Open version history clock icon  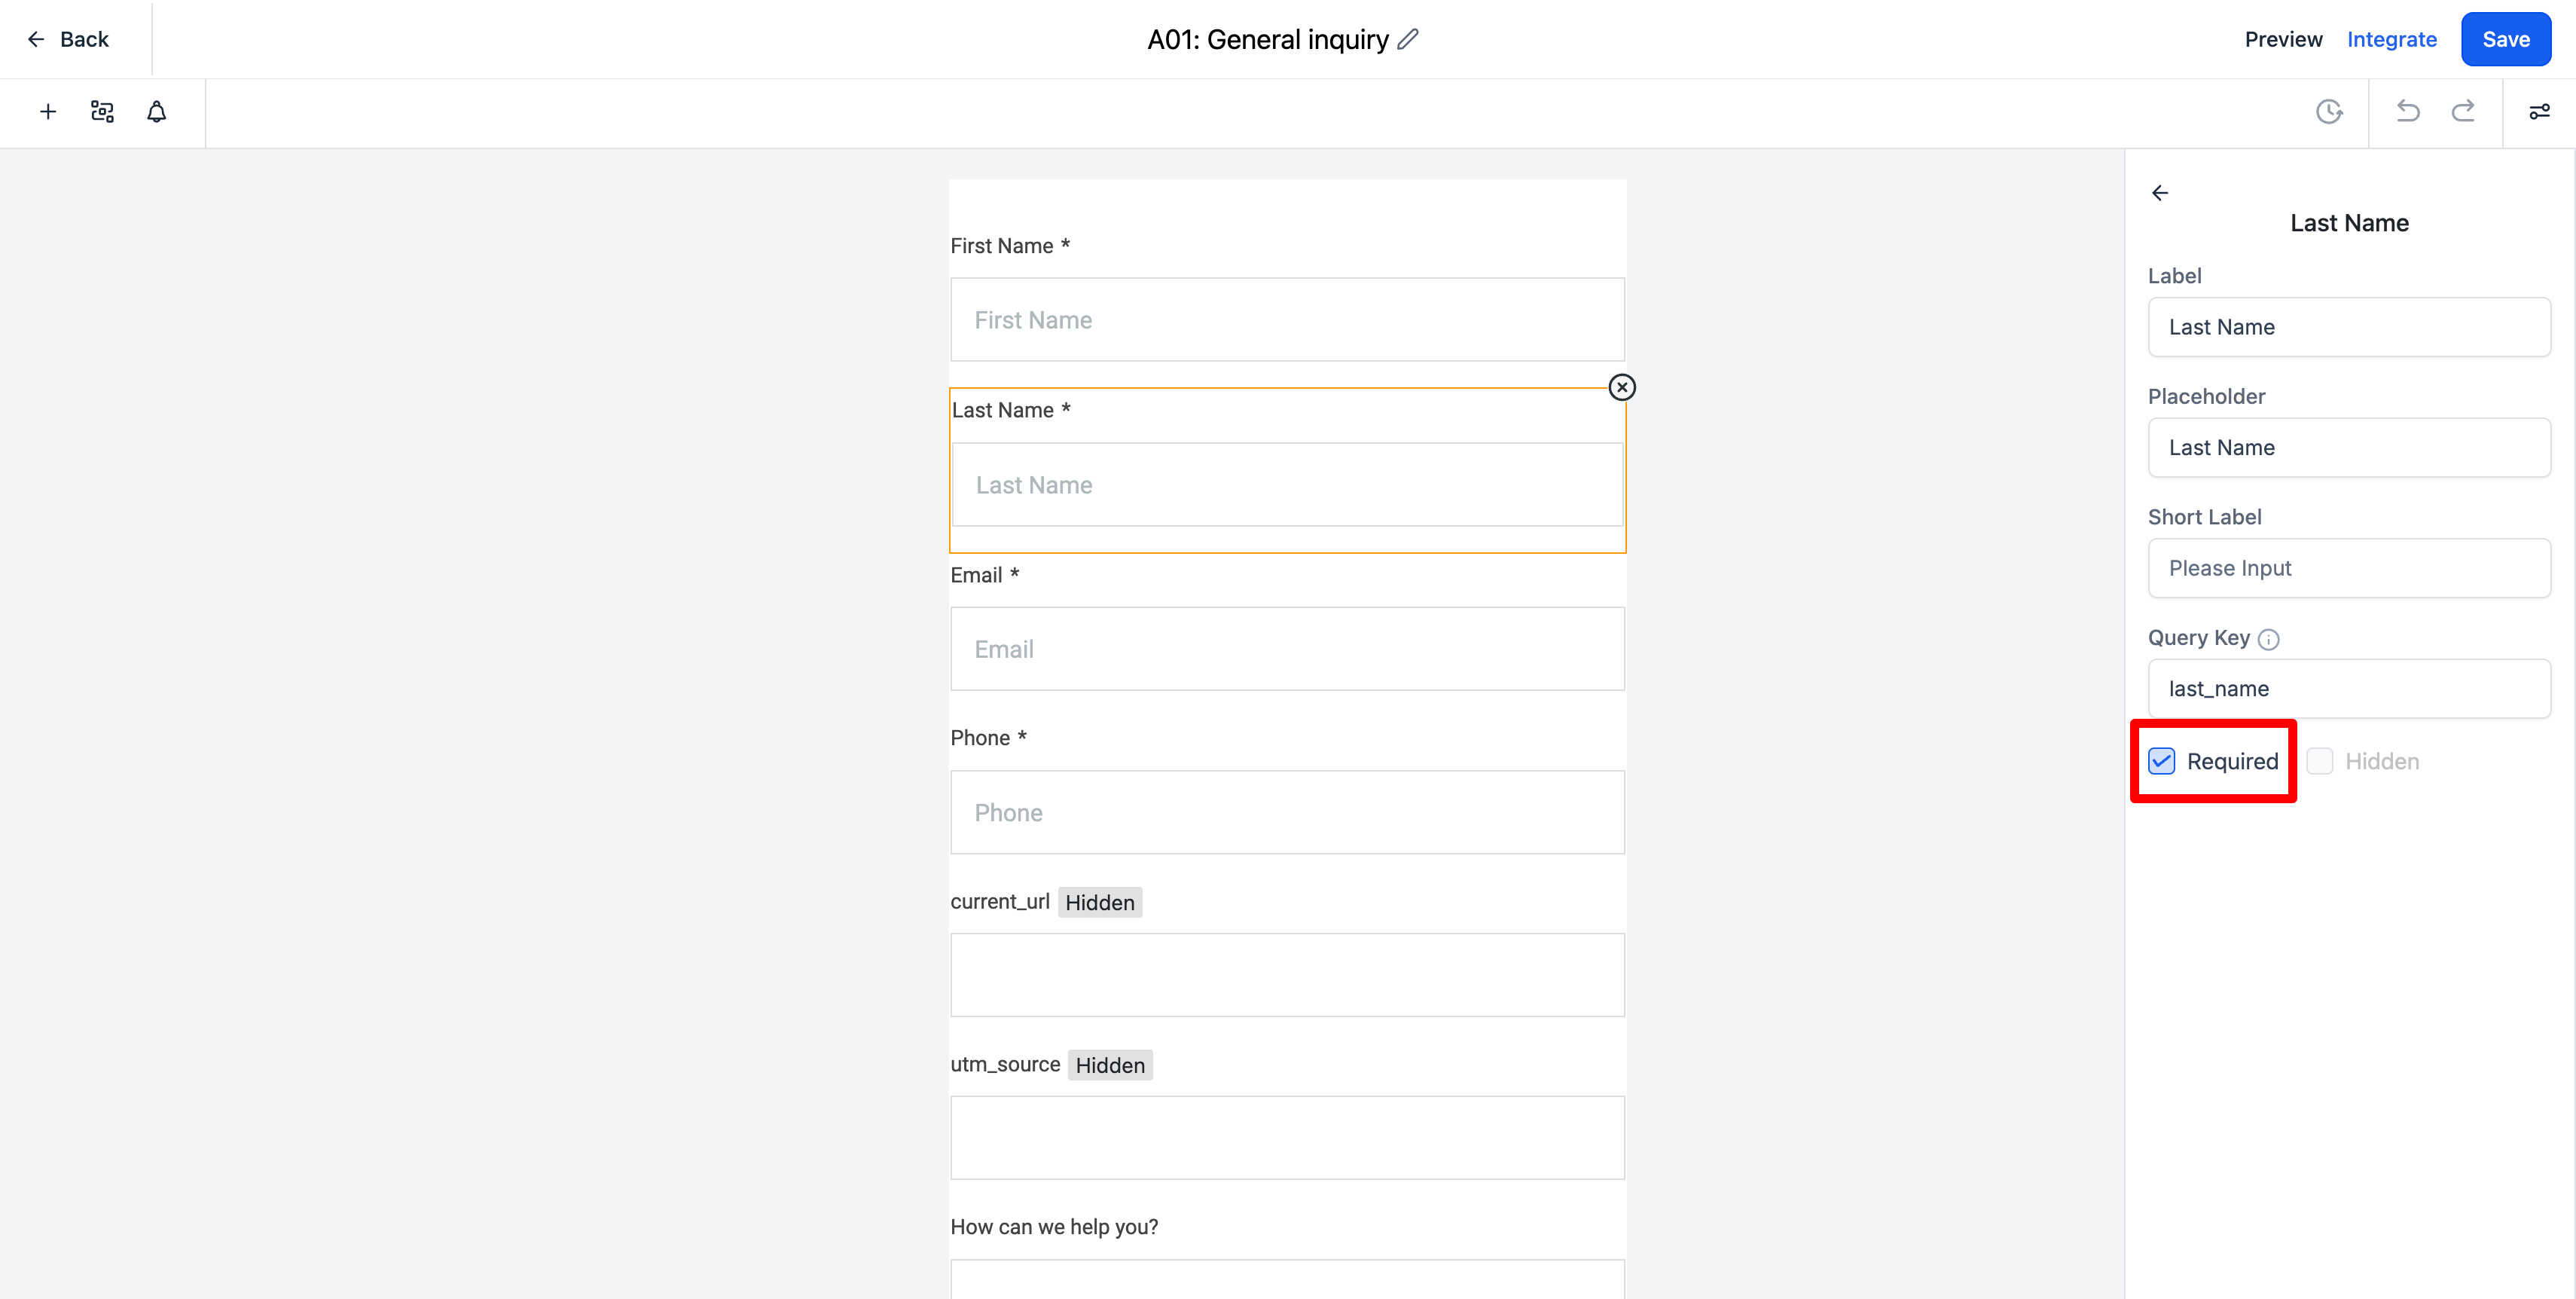pos(2329,111)
